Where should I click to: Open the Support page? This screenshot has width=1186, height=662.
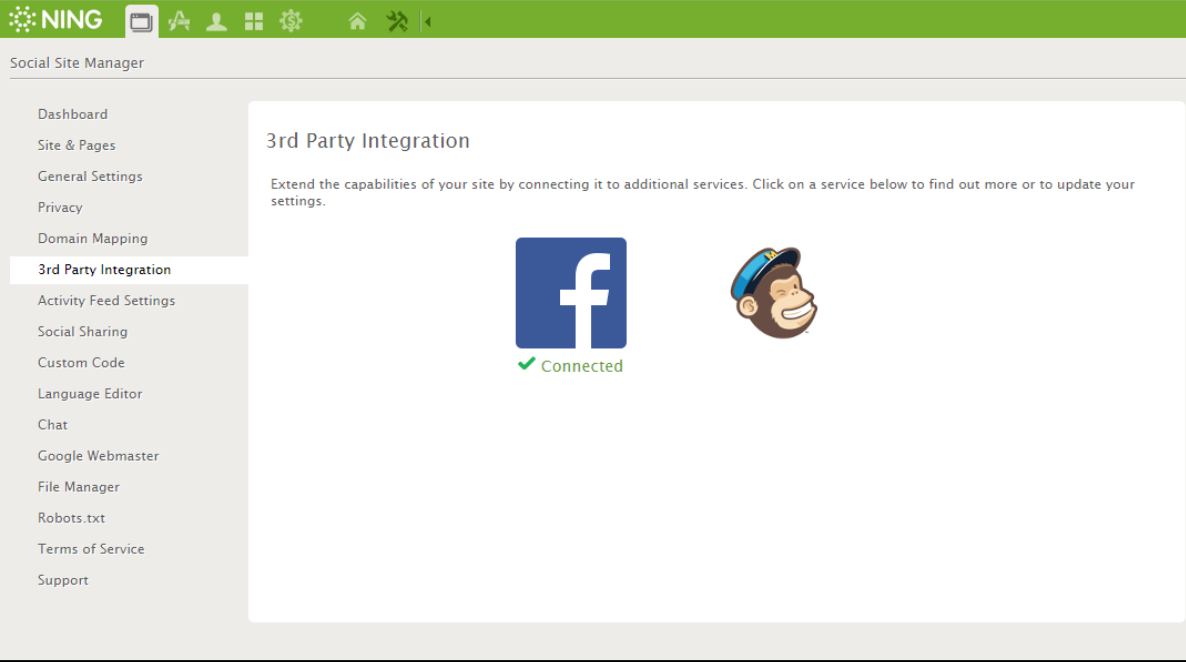(63, 580)
